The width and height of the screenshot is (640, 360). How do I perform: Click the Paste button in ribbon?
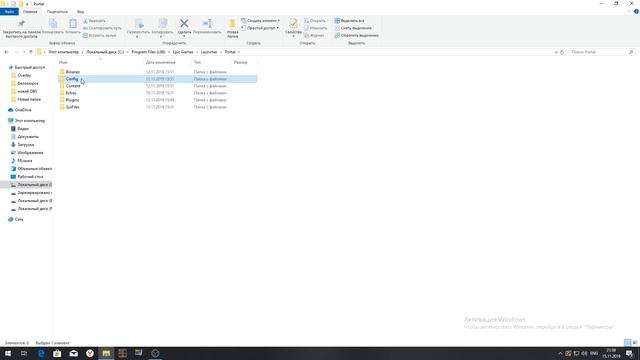73,27
